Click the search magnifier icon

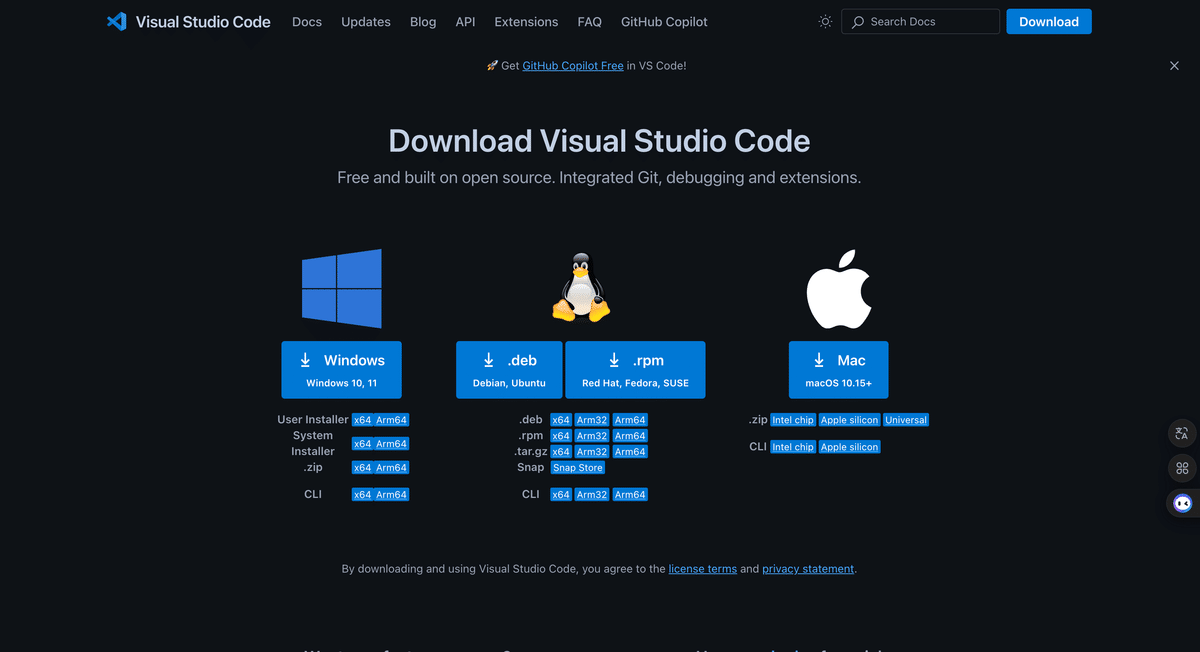pyautogui.click(x=858, y=21)
